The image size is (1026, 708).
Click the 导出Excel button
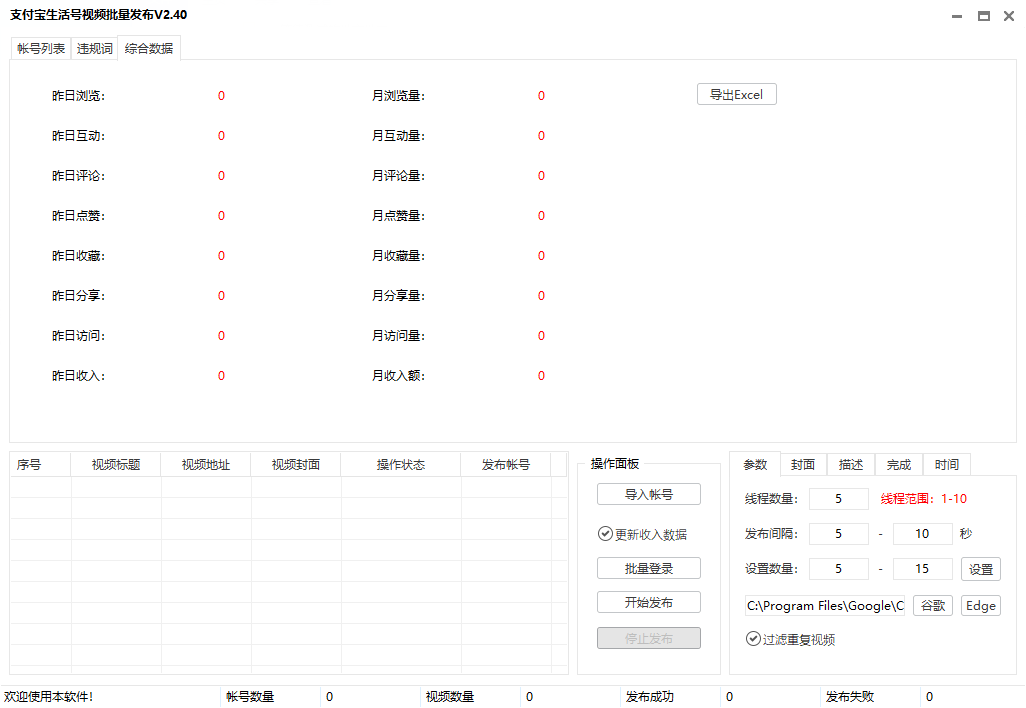pyautogui.click(x=737, y=94)
